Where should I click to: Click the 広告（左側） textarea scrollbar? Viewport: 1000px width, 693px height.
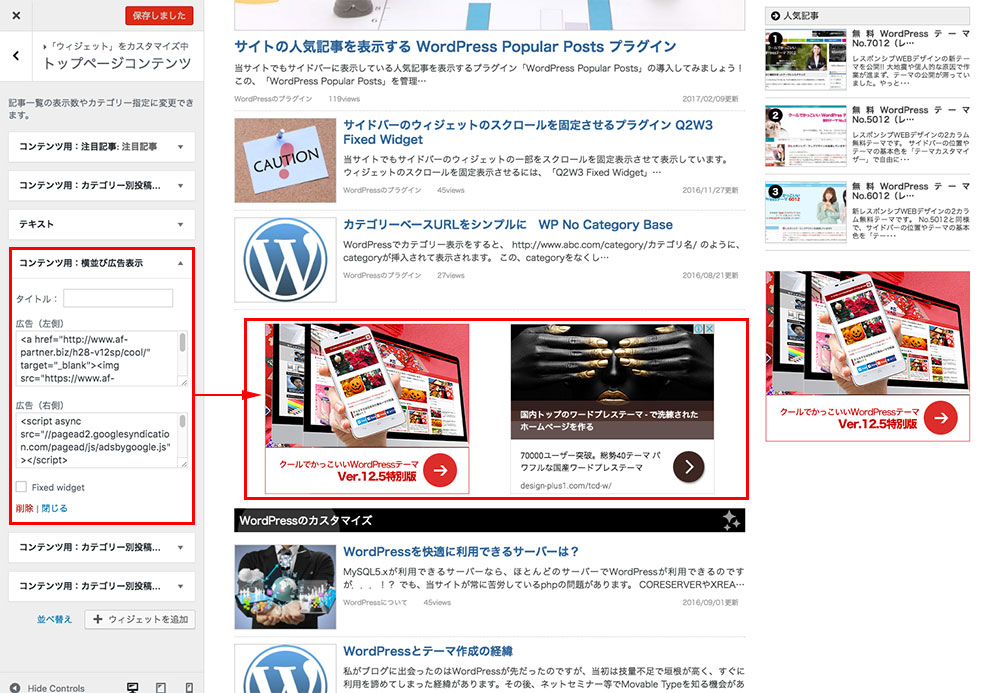tap(183, 358)
